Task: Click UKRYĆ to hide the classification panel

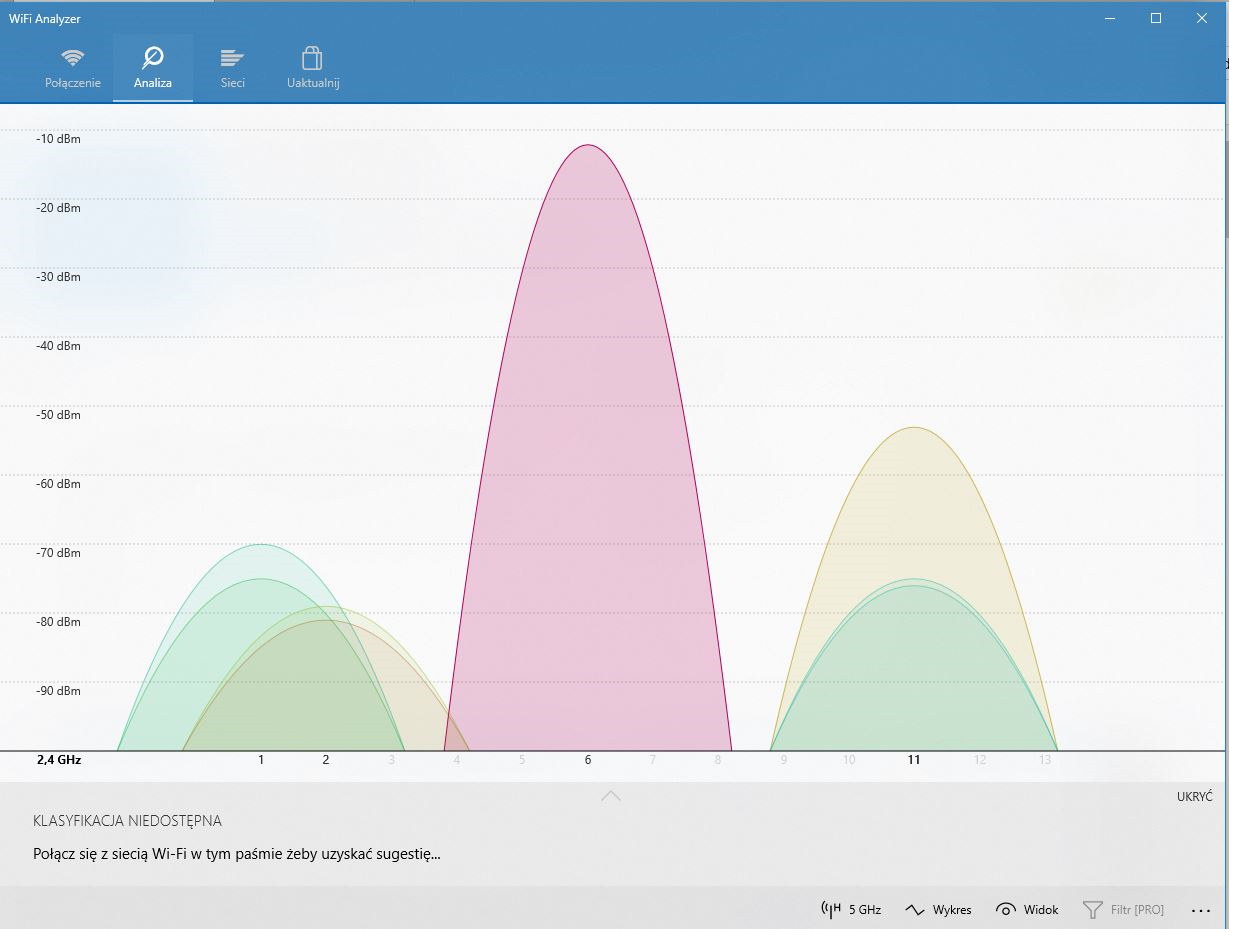Action: tap(1194, 796)
